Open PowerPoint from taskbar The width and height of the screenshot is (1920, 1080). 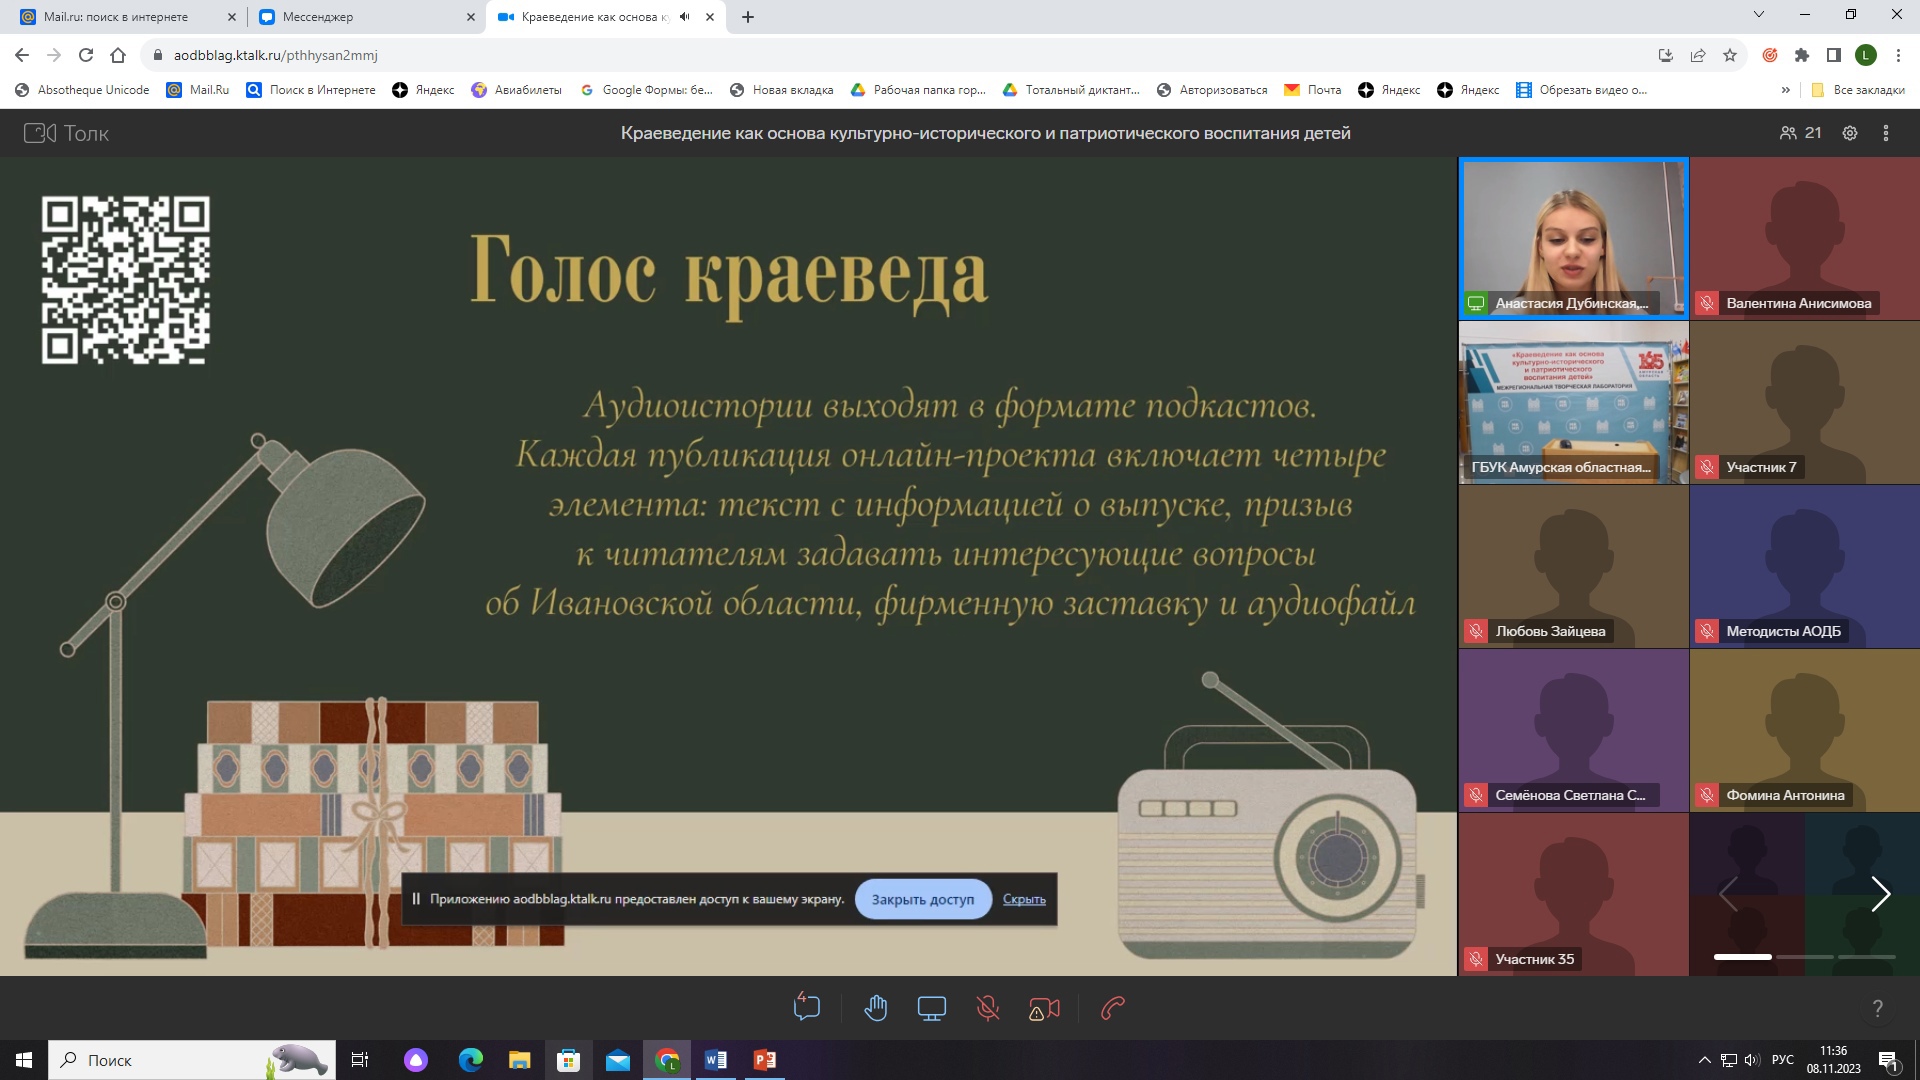pos(765,1060)
